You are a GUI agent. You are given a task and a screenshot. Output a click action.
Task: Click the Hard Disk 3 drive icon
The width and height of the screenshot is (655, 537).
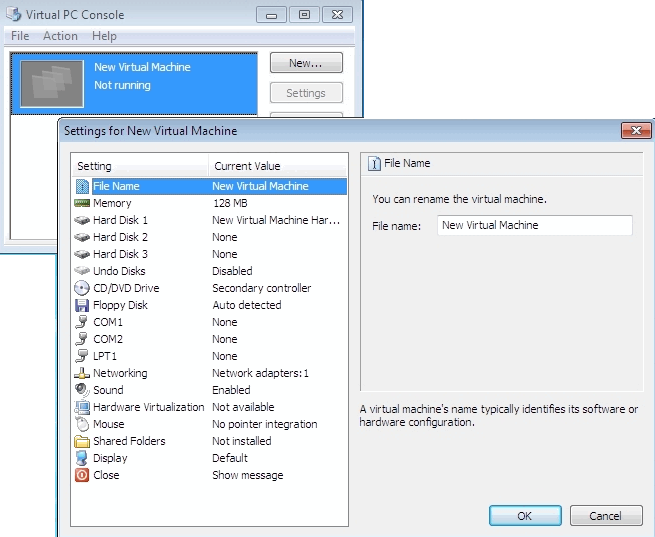(82, 254)
